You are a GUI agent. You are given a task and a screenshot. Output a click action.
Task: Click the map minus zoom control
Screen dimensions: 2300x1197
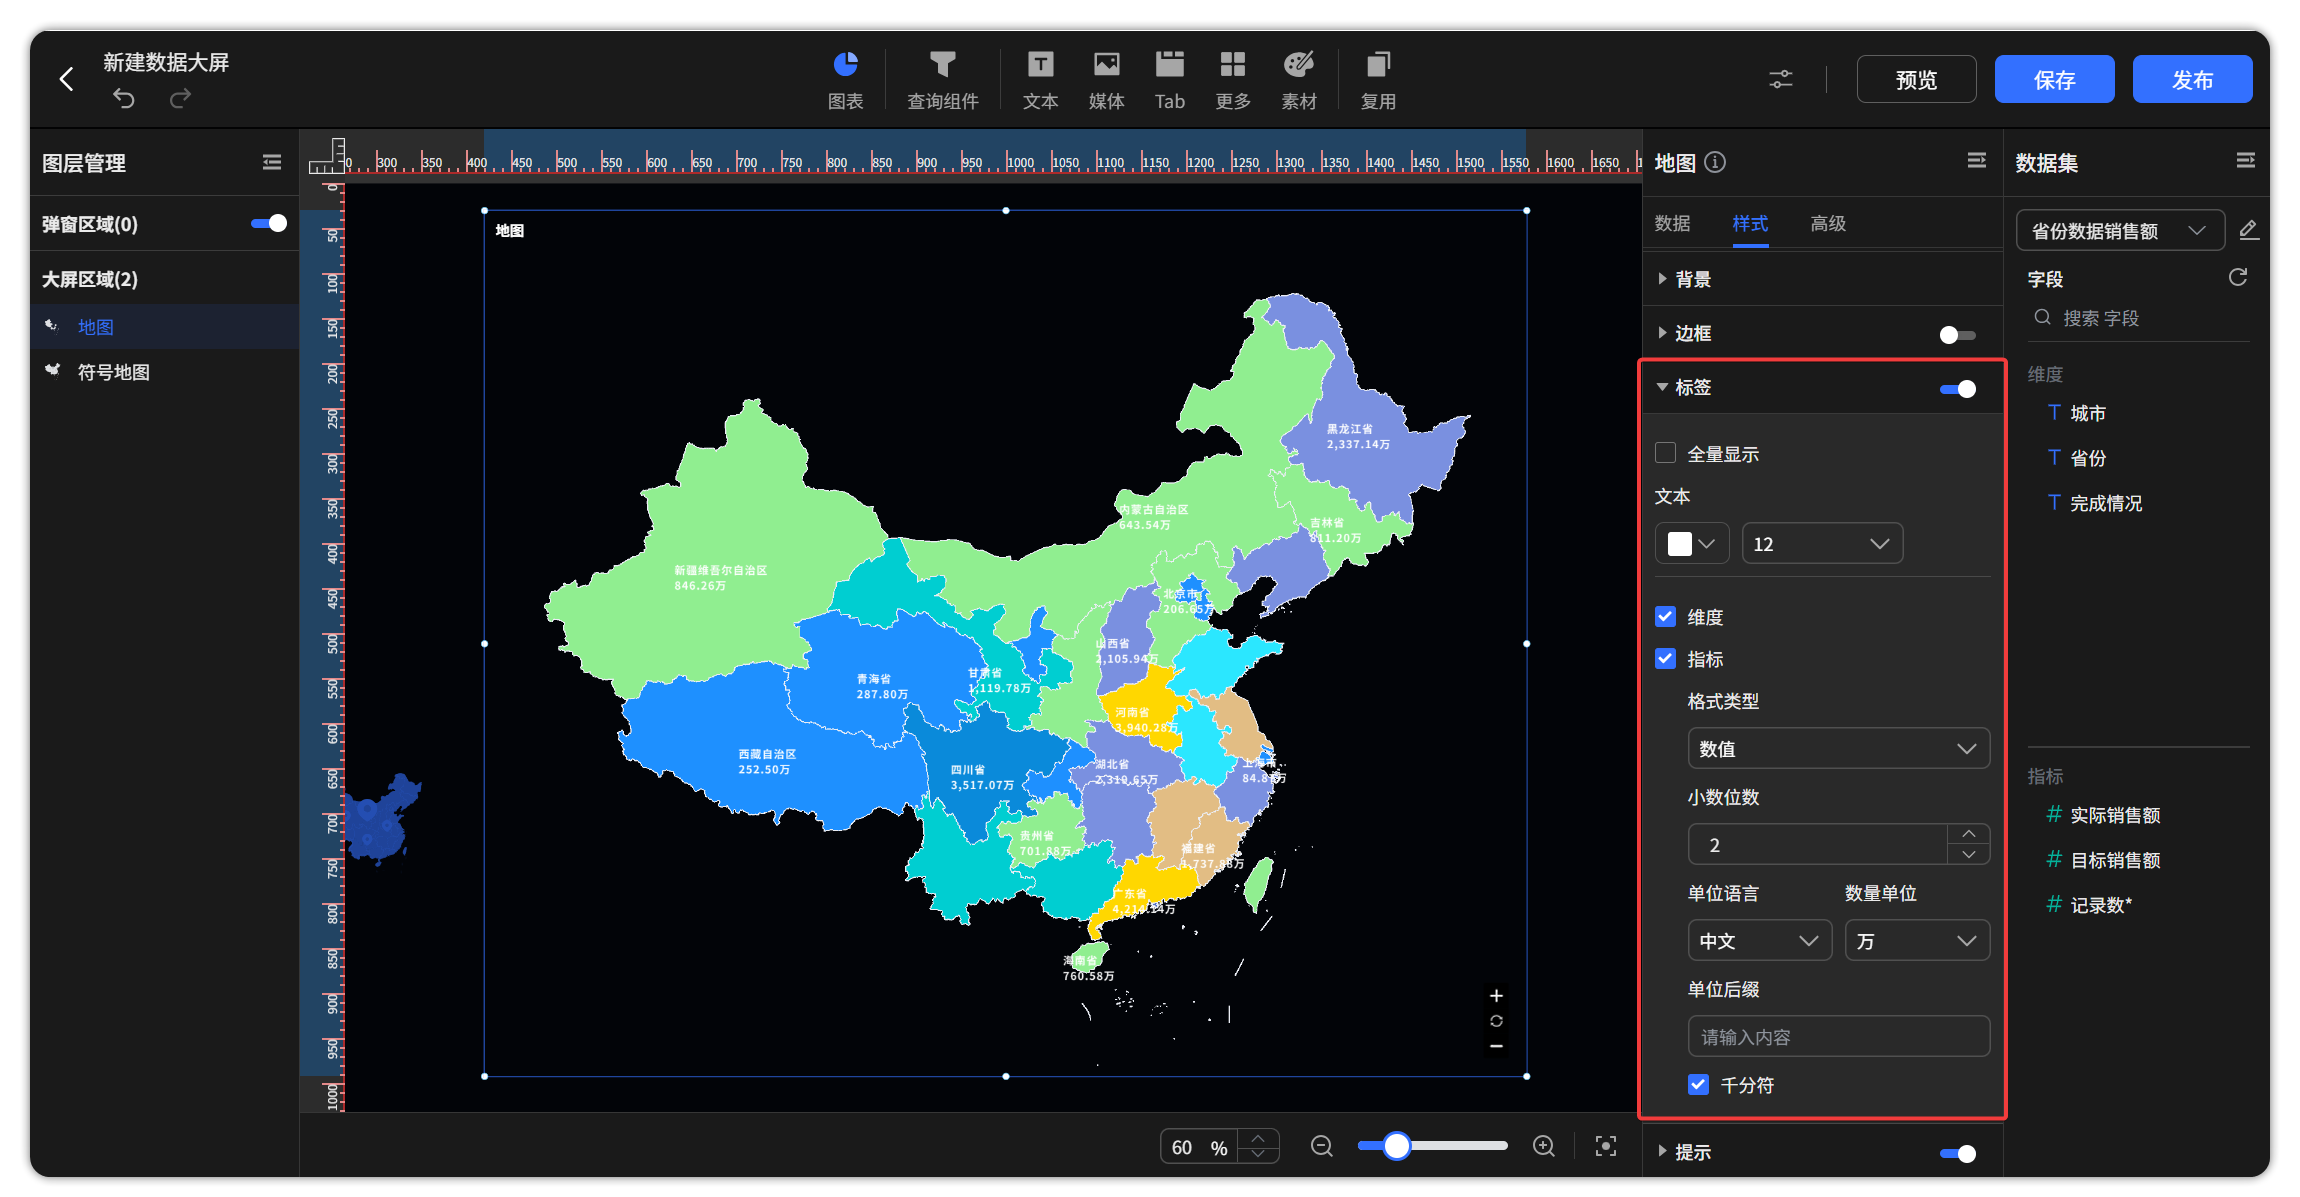point(1496,1046)
